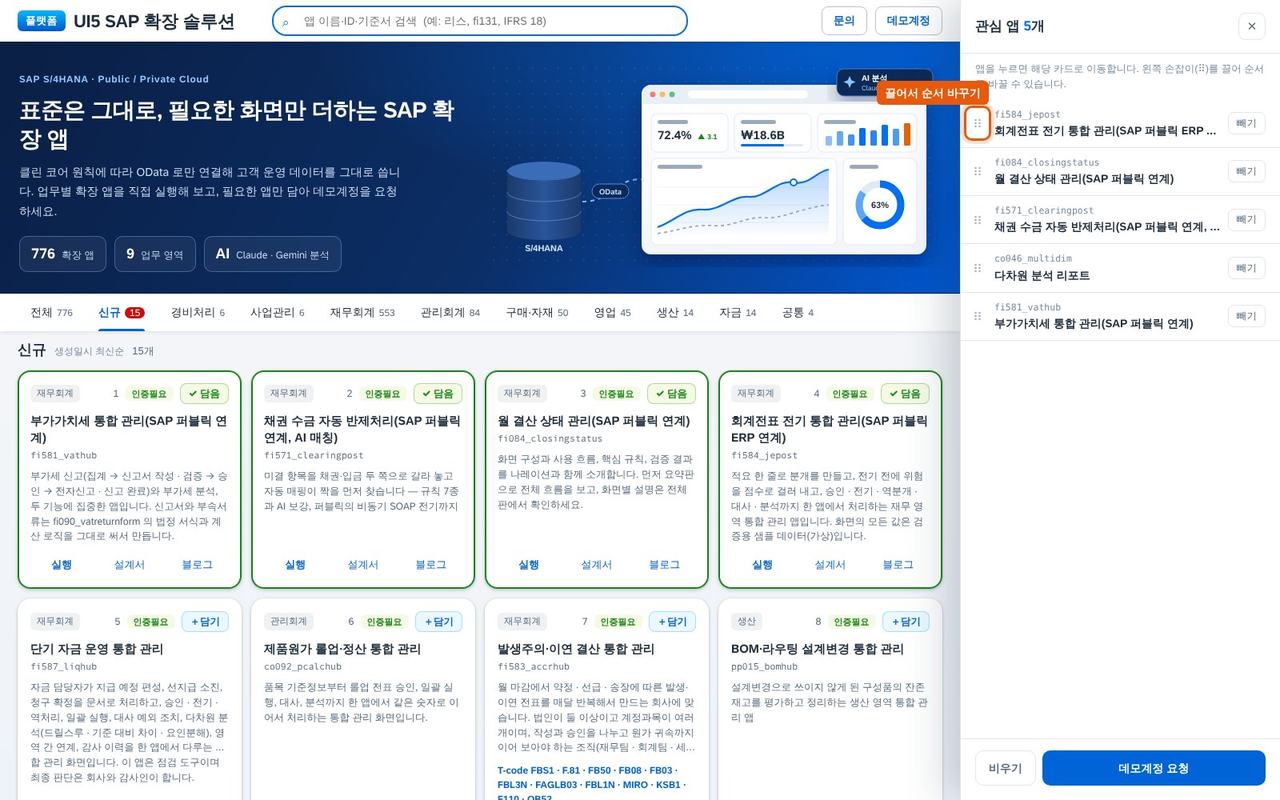This screenshot has width=1280, height=800.
Task: Click drag handle for fi581_vathub row
Action: coord(977,316)
